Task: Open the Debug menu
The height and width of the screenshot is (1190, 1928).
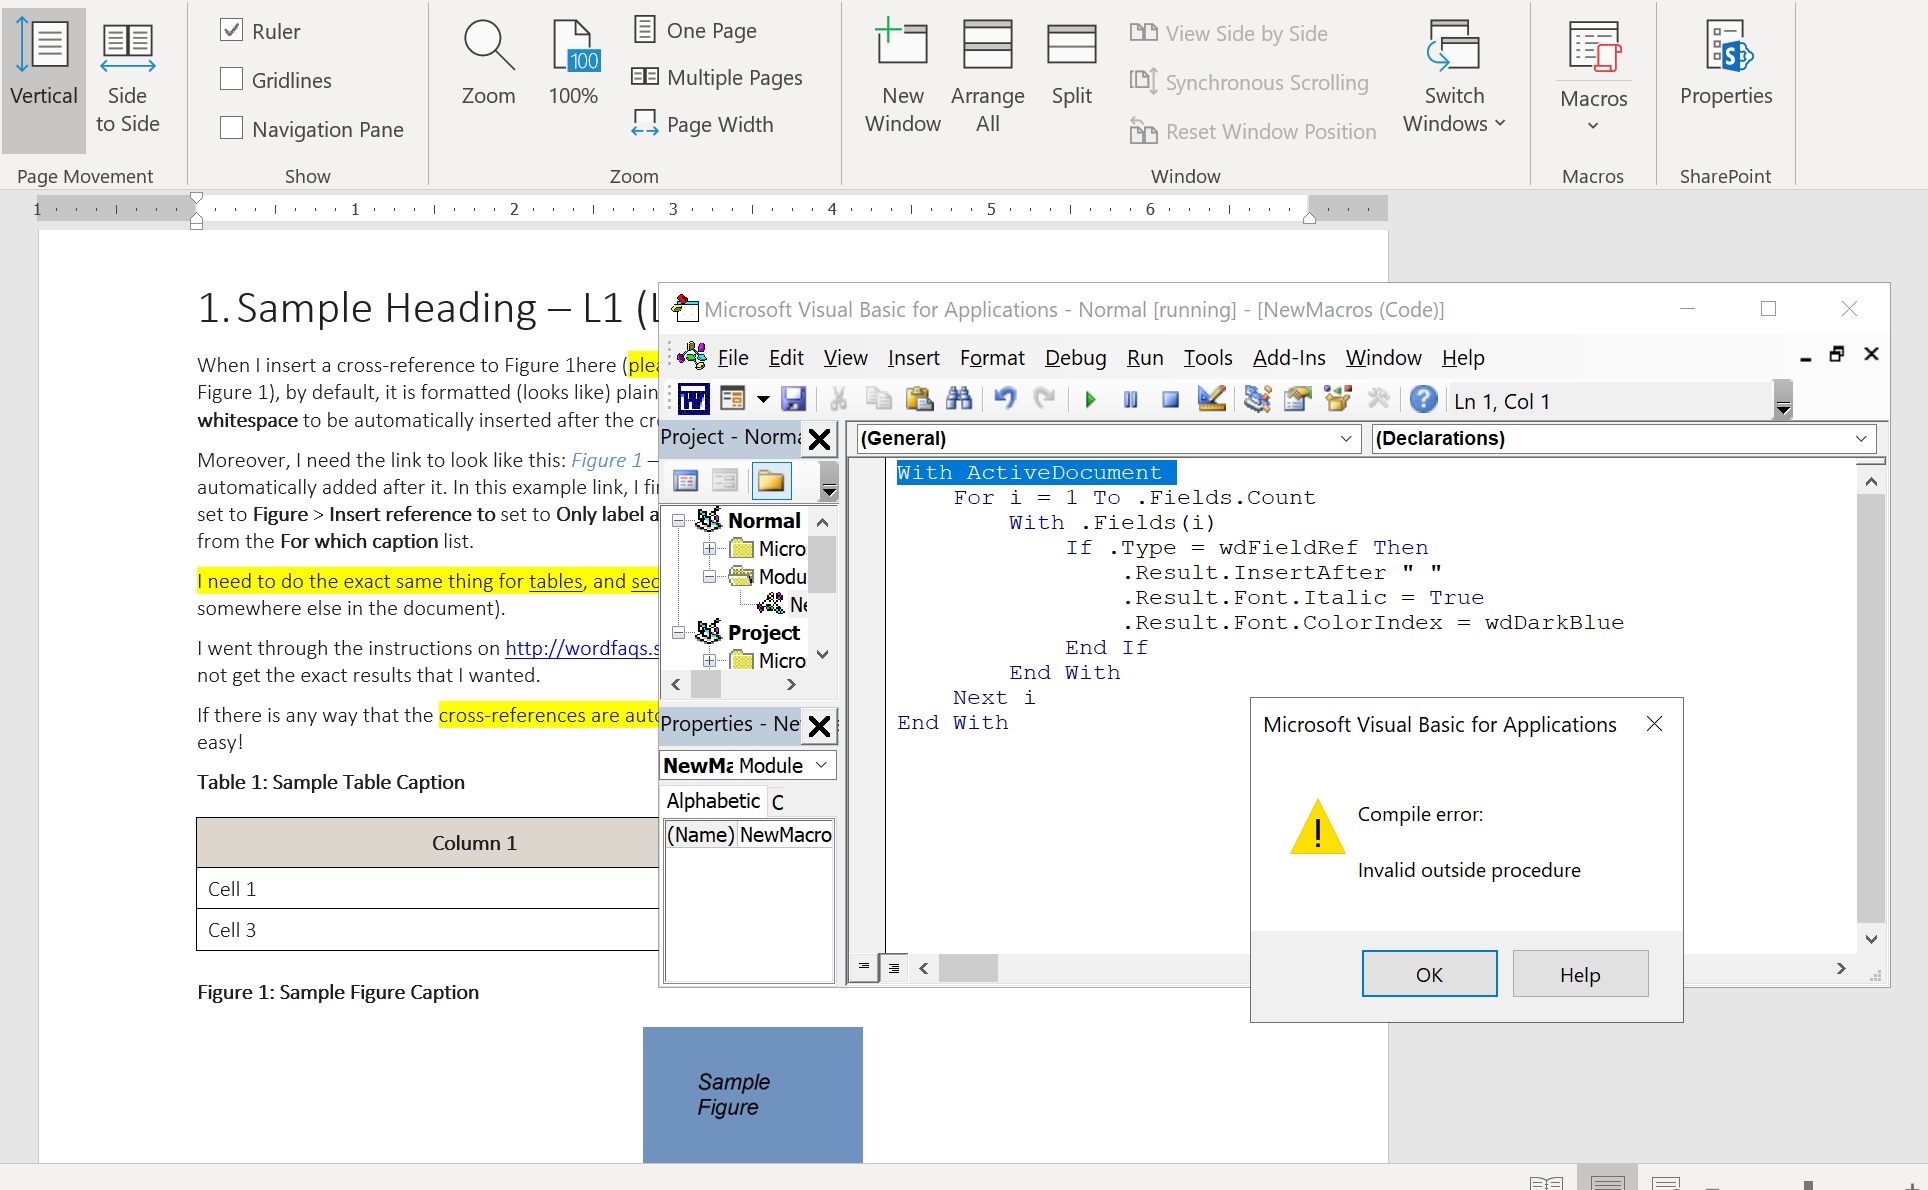Action: coord(1075,357)
